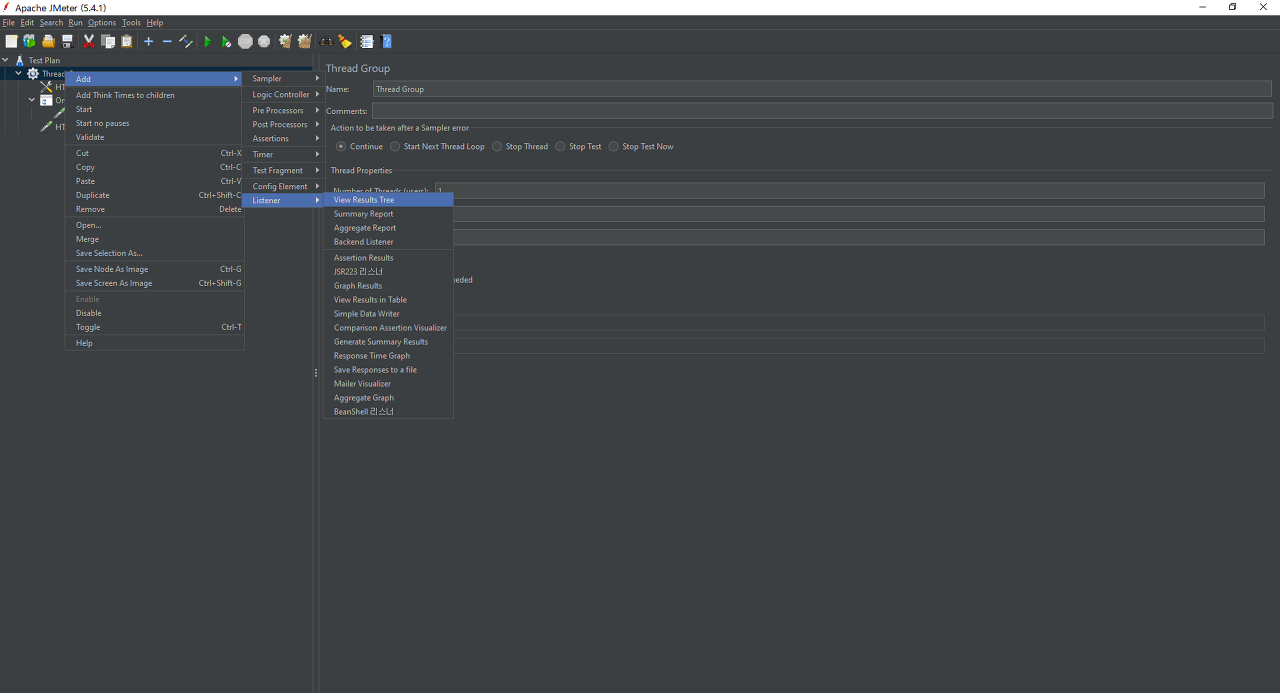Choose Generate Summary Results listener
The width and height of the screenshot is (1280, 693).
click(x=388, y=342)
